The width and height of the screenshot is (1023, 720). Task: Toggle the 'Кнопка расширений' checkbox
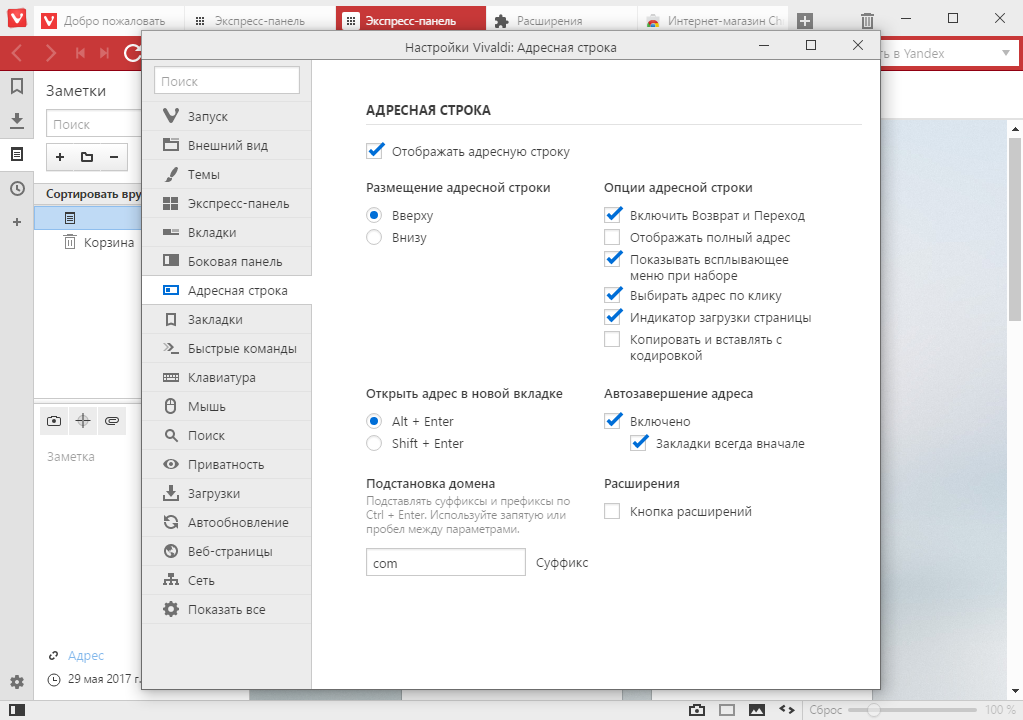613,512
